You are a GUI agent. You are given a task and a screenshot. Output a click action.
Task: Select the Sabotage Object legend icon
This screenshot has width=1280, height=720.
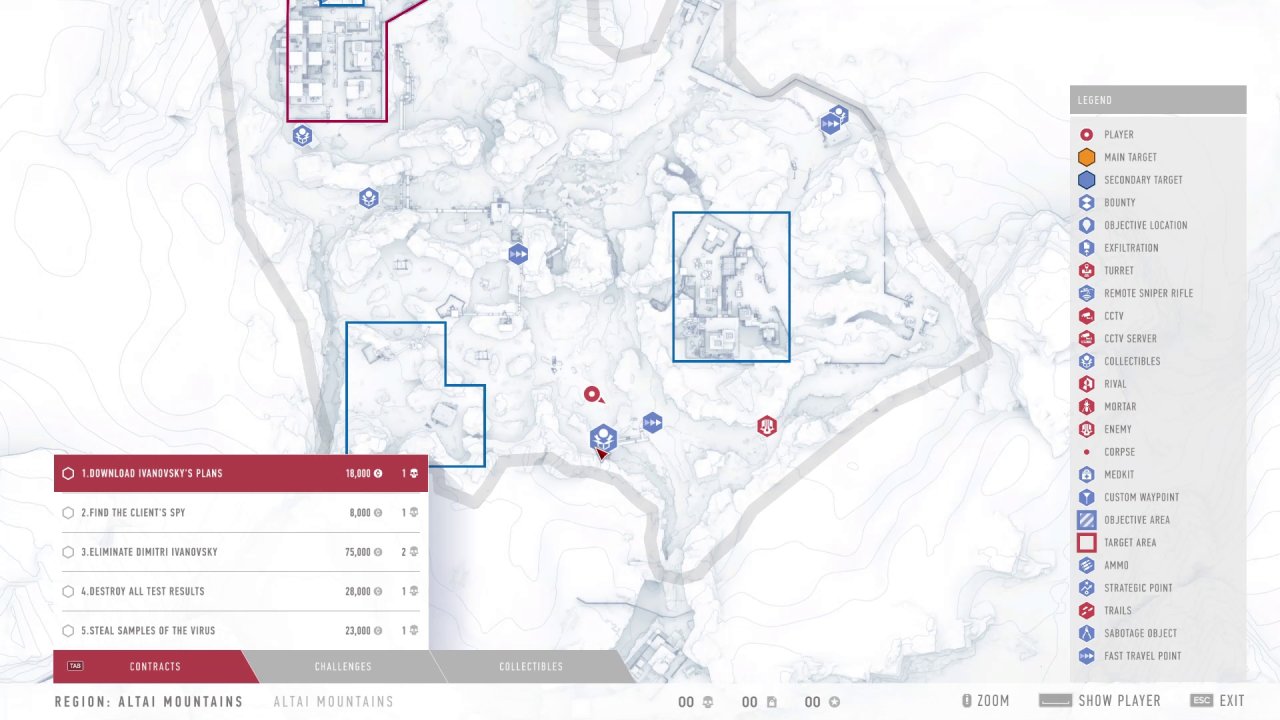point(1087,633)
